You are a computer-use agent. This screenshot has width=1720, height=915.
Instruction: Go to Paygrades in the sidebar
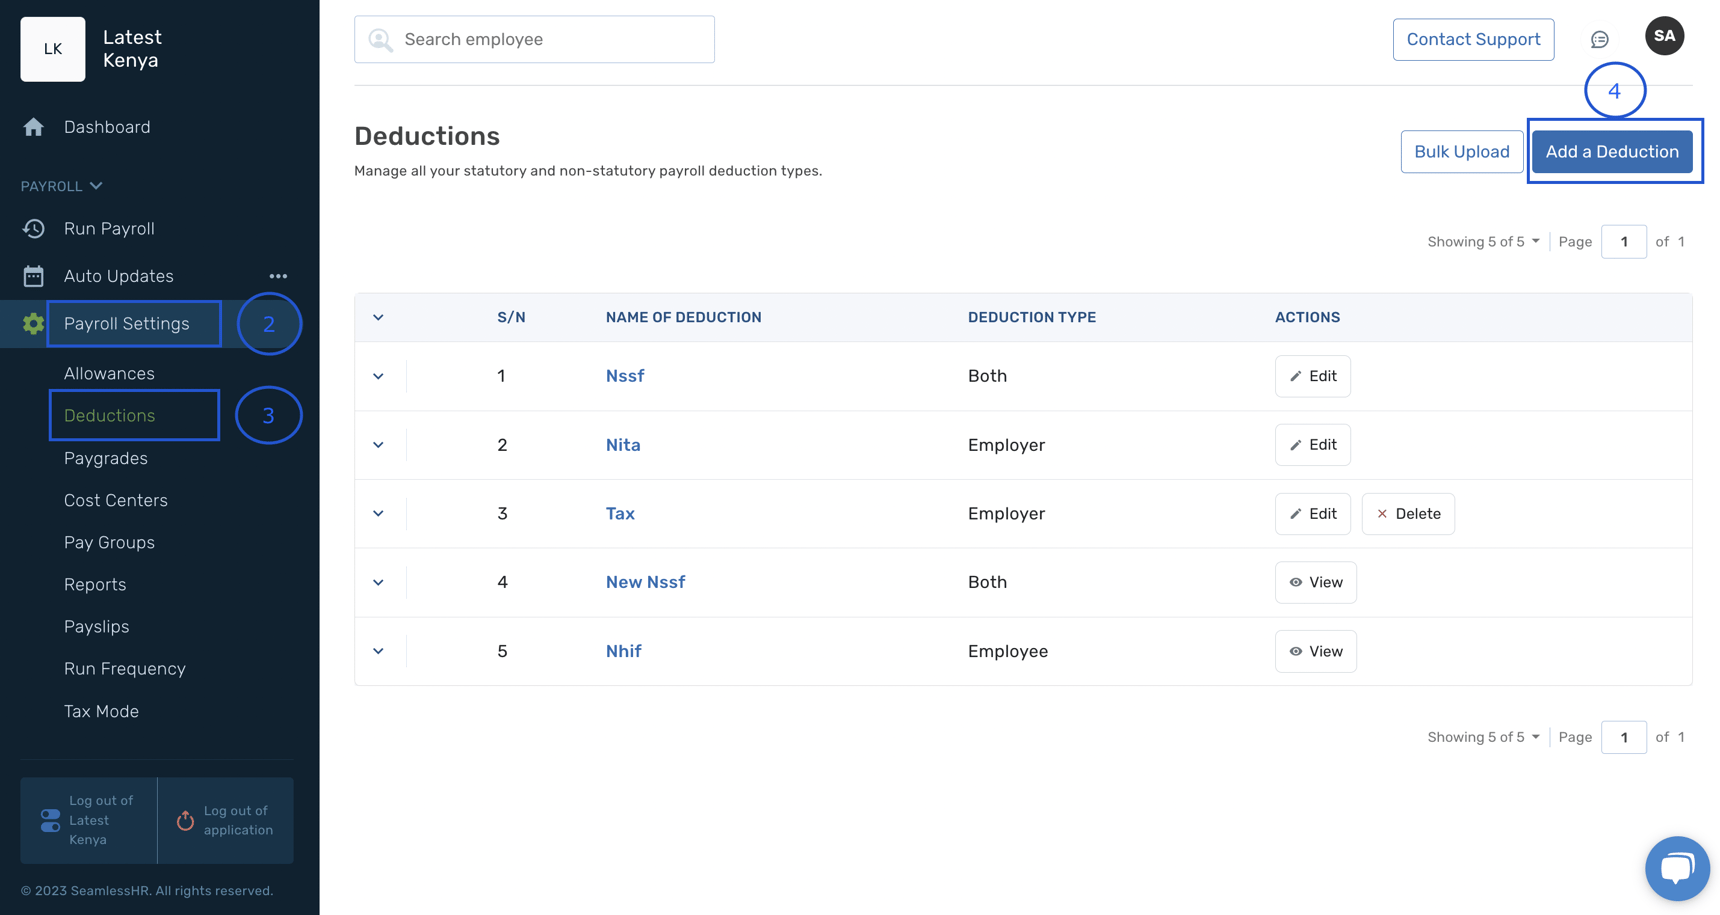(x=106, y=458)
